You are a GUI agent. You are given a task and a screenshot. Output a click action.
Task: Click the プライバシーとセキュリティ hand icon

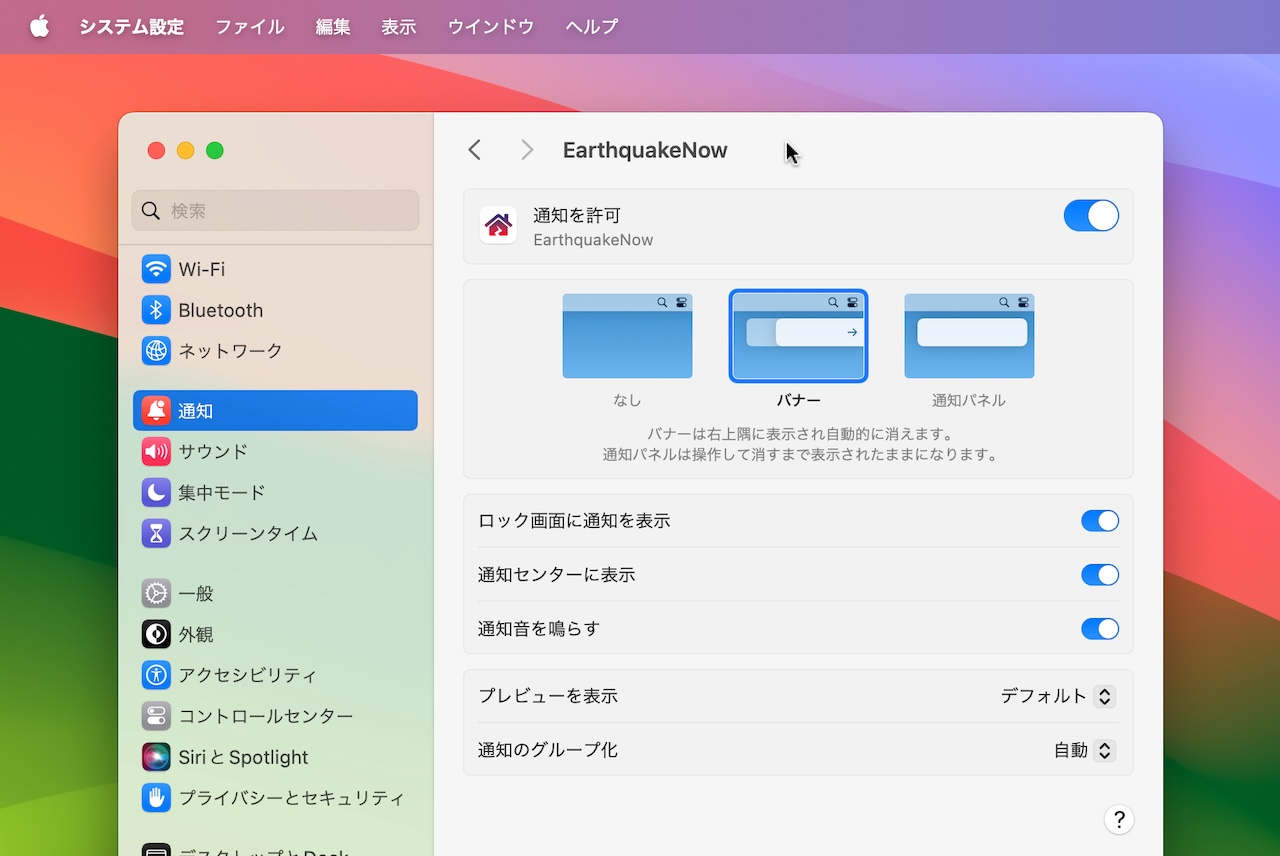(156, 798)
